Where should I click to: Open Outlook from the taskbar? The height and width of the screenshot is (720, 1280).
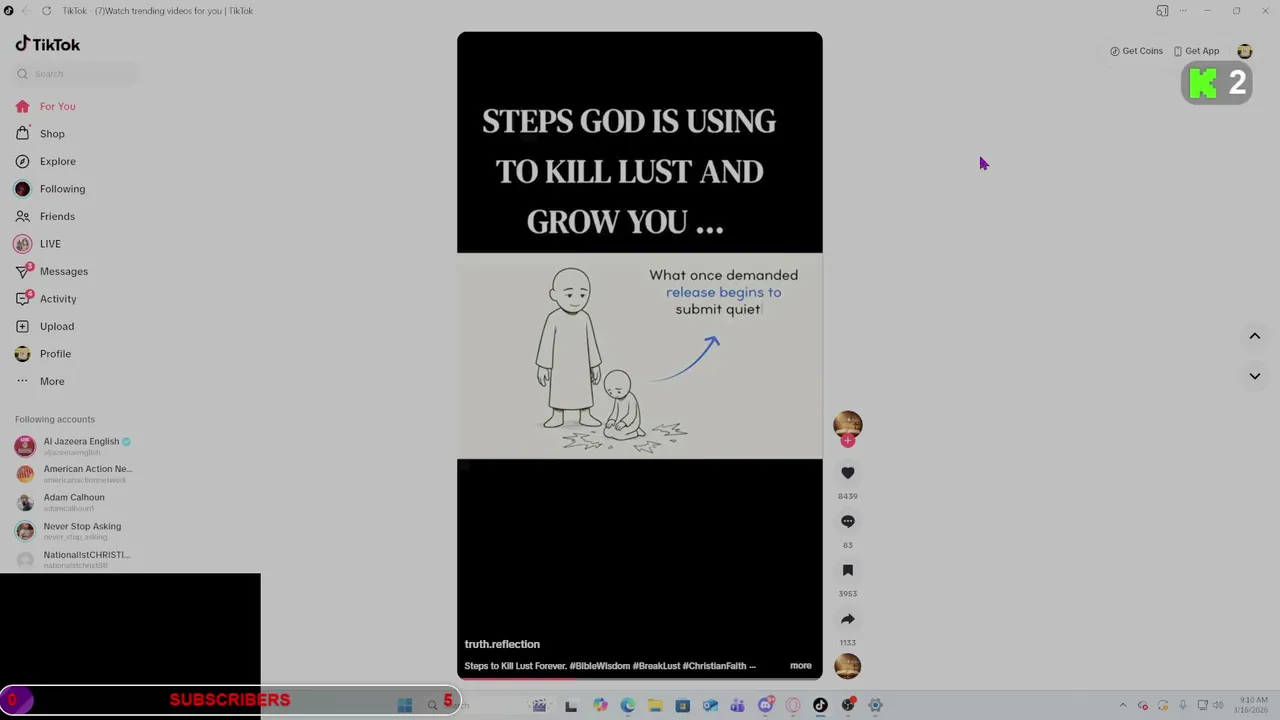(710, 706)
